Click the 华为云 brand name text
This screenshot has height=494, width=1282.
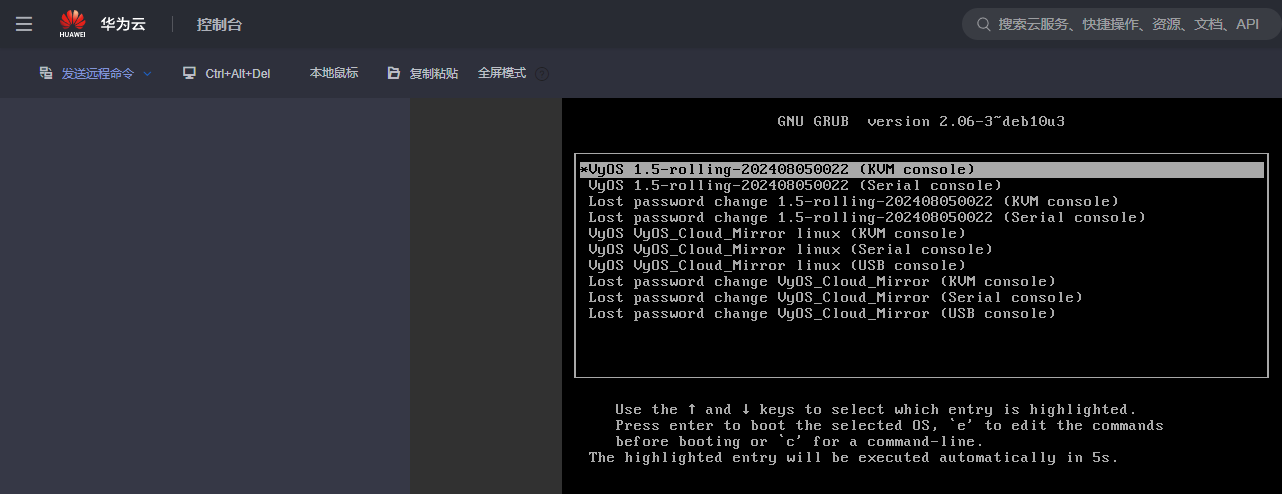(123, 24)
